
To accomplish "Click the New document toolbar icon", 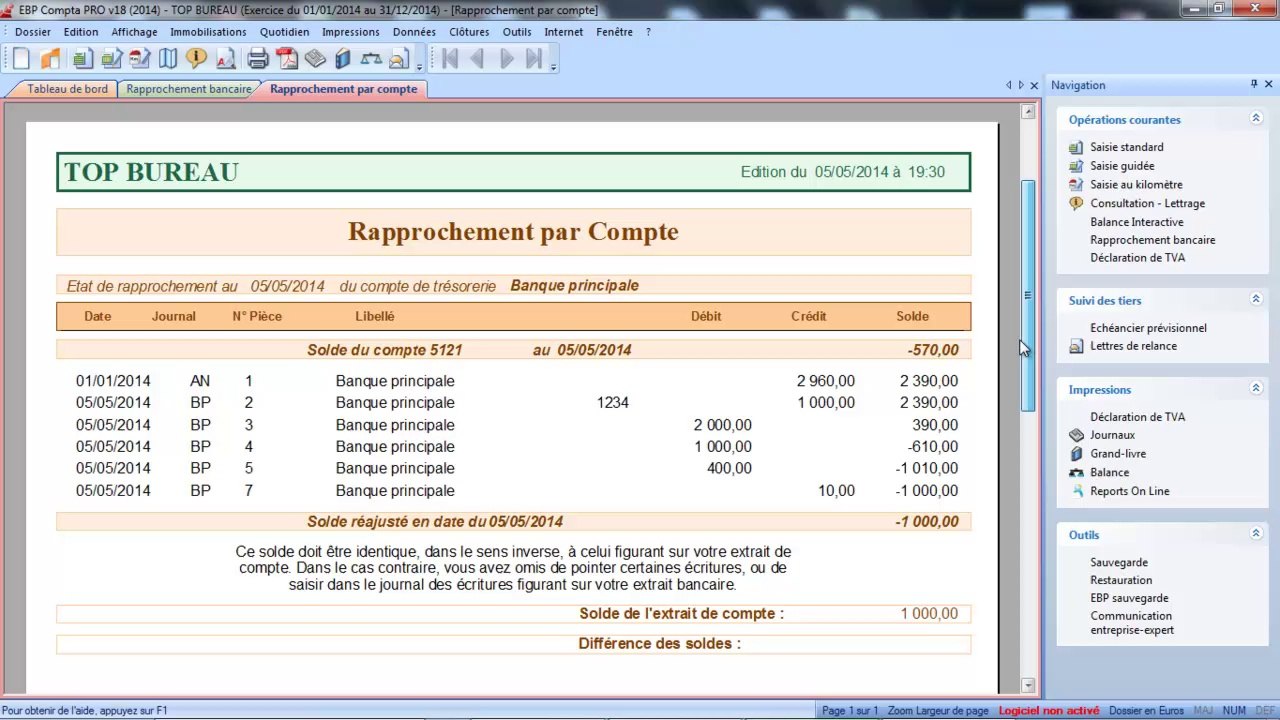I will (x=21, y=59).
